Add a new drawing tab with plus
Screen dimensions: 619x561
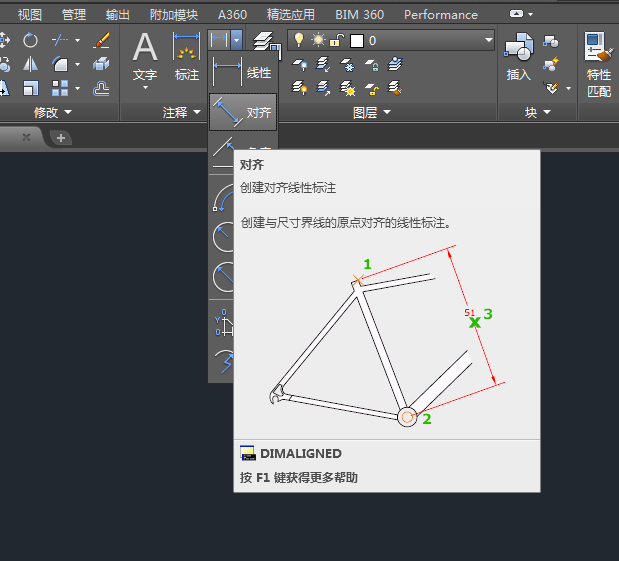[x=61, y=138]
